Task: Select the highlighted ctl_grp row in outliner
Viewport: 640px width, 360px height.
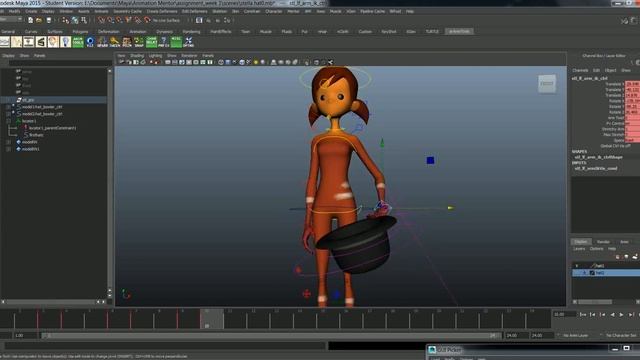Action: [53, 100]
